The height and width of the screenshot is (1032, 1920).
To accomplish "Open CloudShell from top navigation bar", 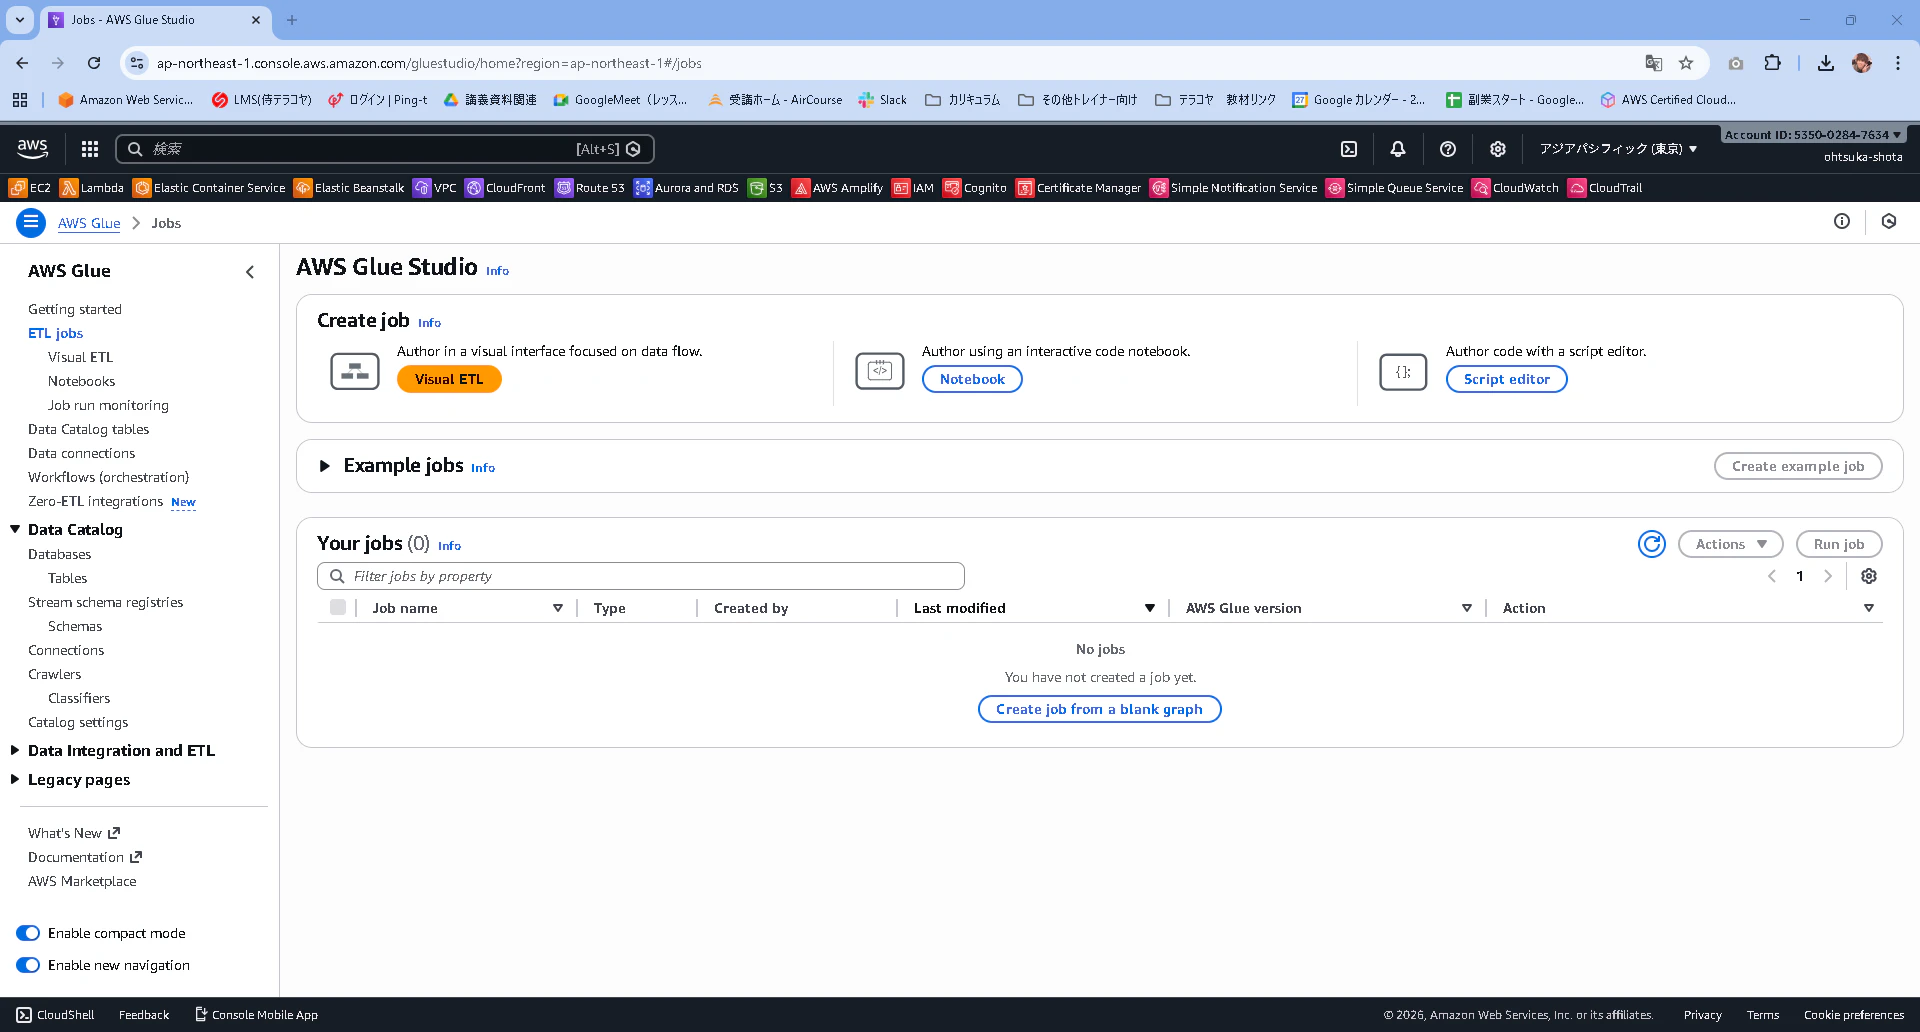I will pyautogui.click(x=1349, y=149).
